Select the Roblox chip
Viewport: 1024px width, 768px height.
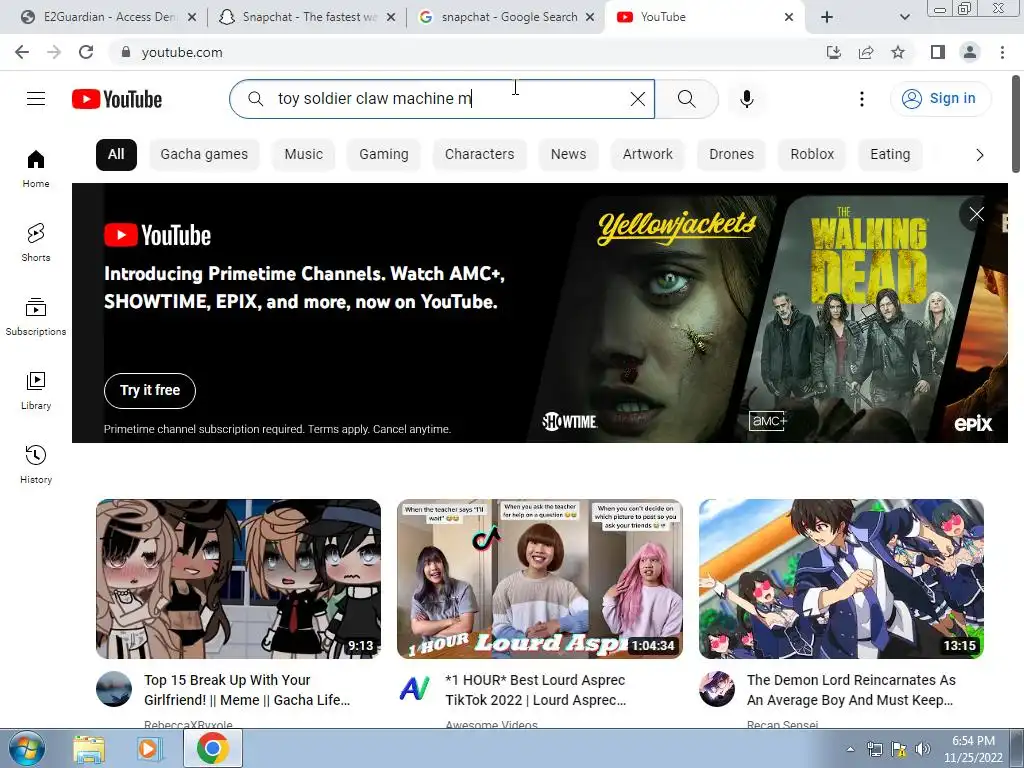click(812, 155)
